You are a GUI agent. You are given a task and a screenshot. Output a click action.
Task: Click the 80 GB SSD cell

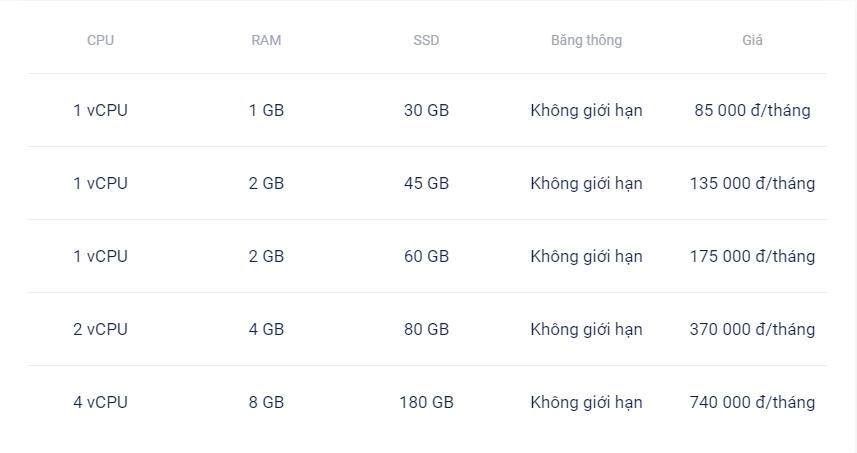tap(426, 329)
